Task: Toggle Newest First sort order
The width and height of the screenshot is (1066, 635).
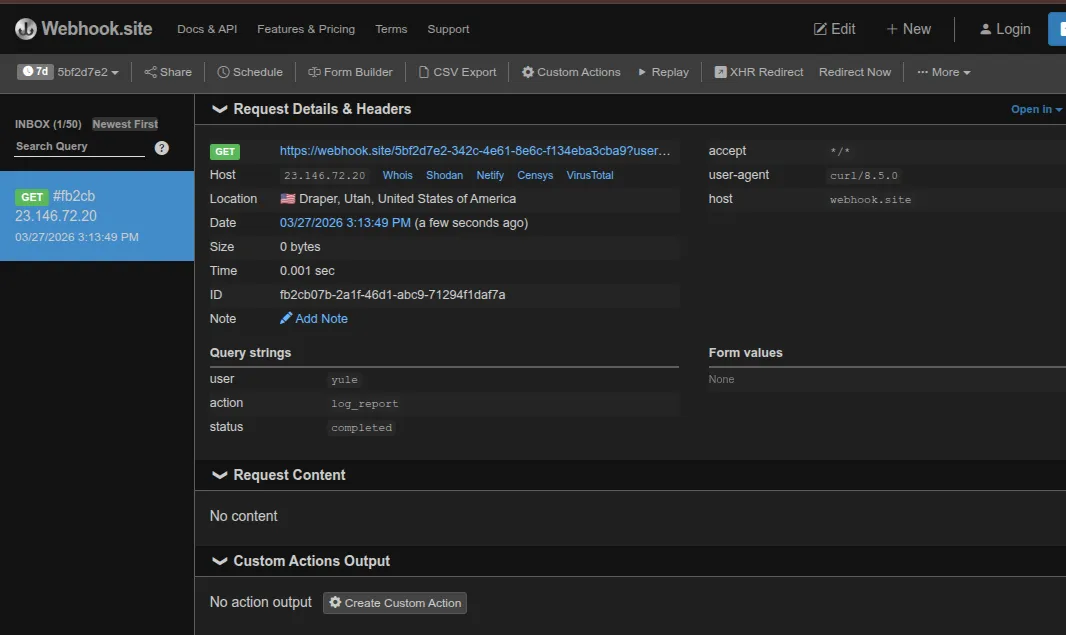Action: point(125,124)
